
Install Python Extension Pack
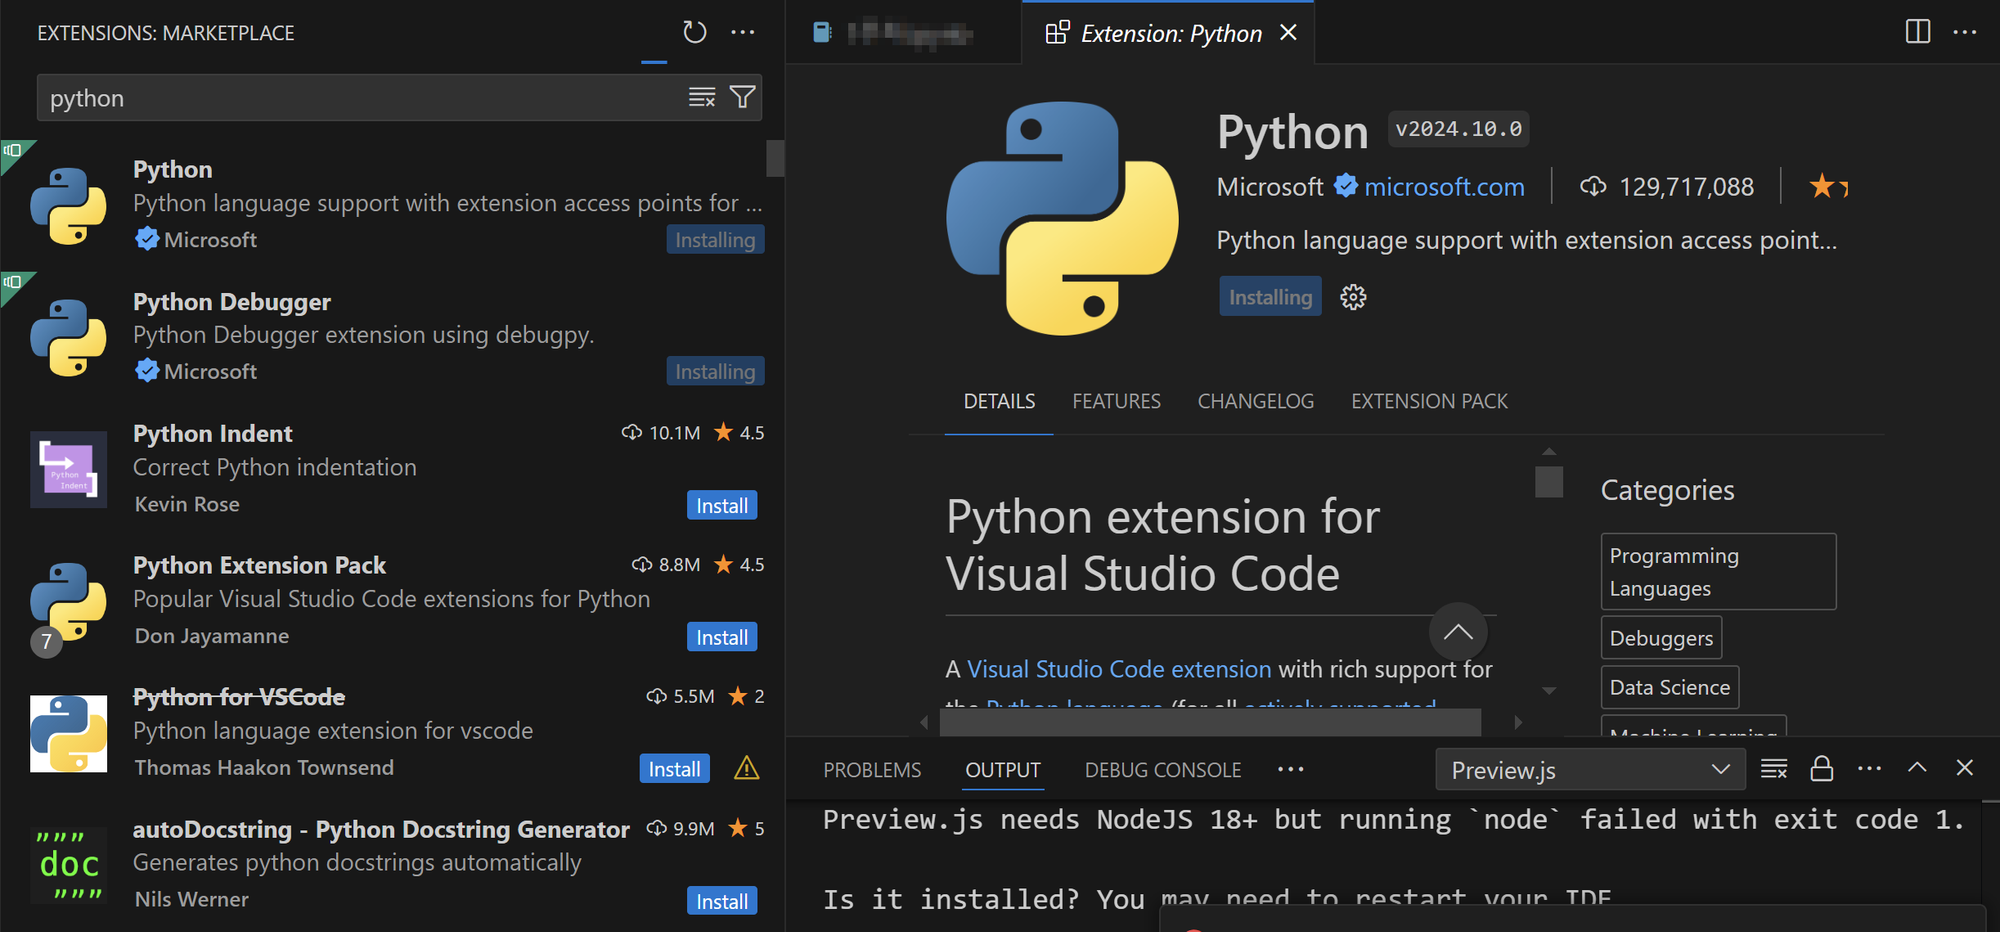pos(722,638)
